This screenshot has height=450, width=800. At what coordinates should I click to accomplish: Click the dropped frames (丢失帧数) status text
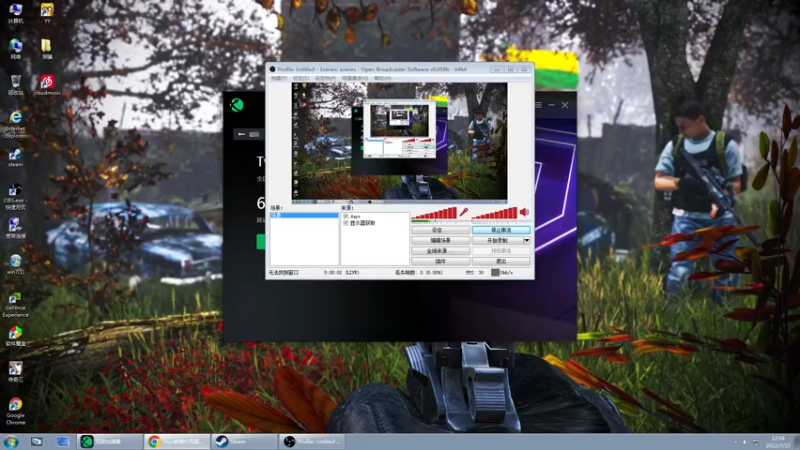tap(418, 272)
